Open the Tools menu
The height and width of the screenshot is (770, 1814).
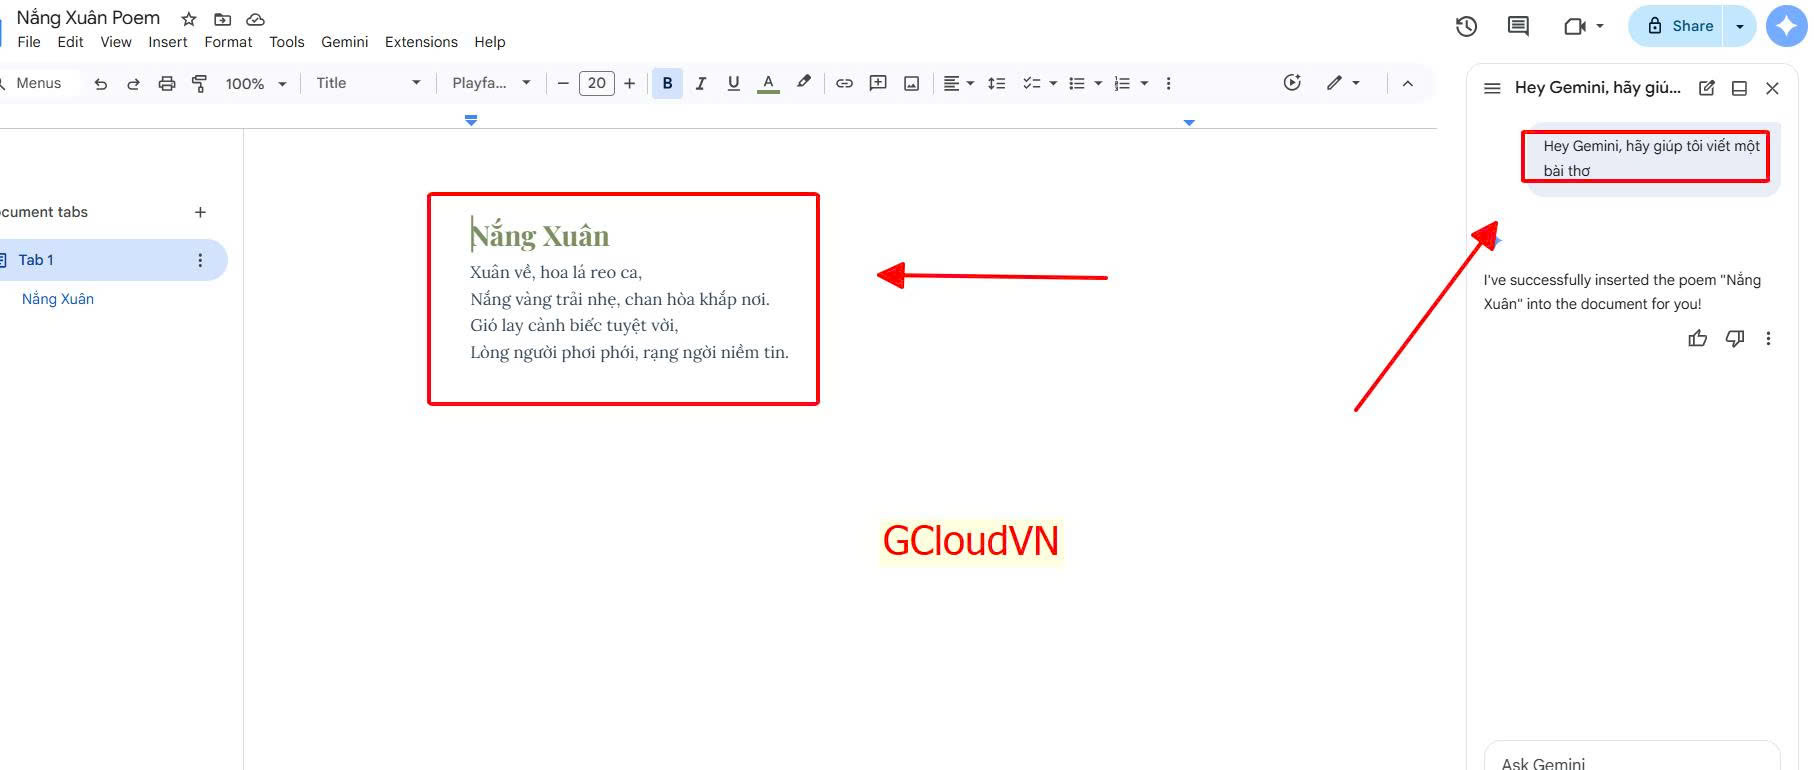click(x=287, y=42)
